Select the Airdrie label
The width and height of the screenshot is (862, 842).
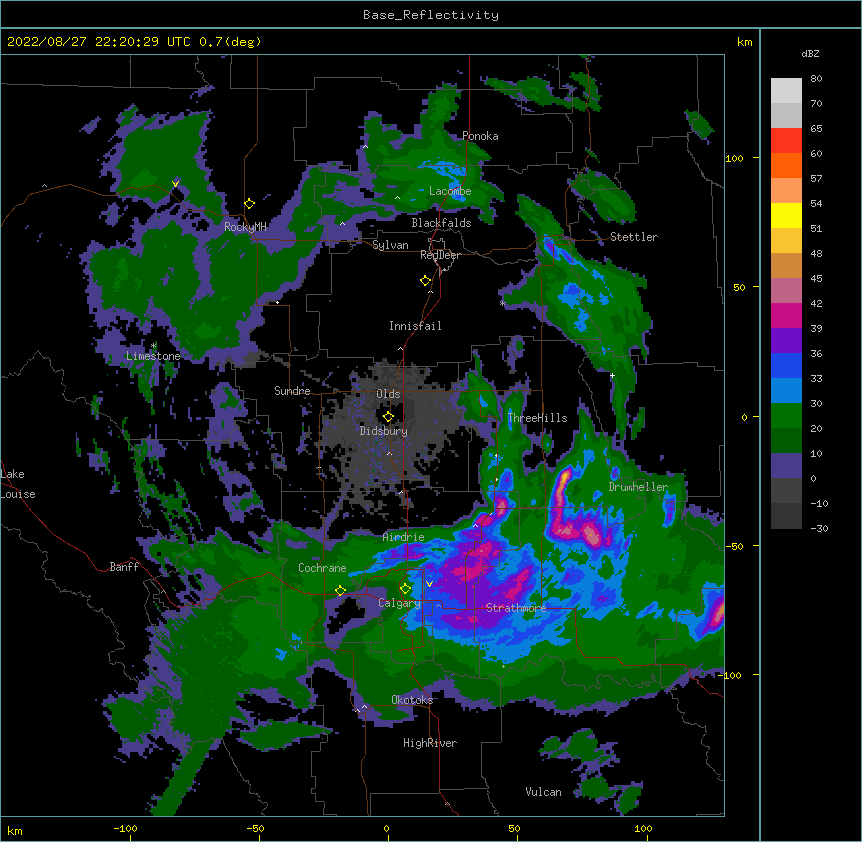coord(404,537)
